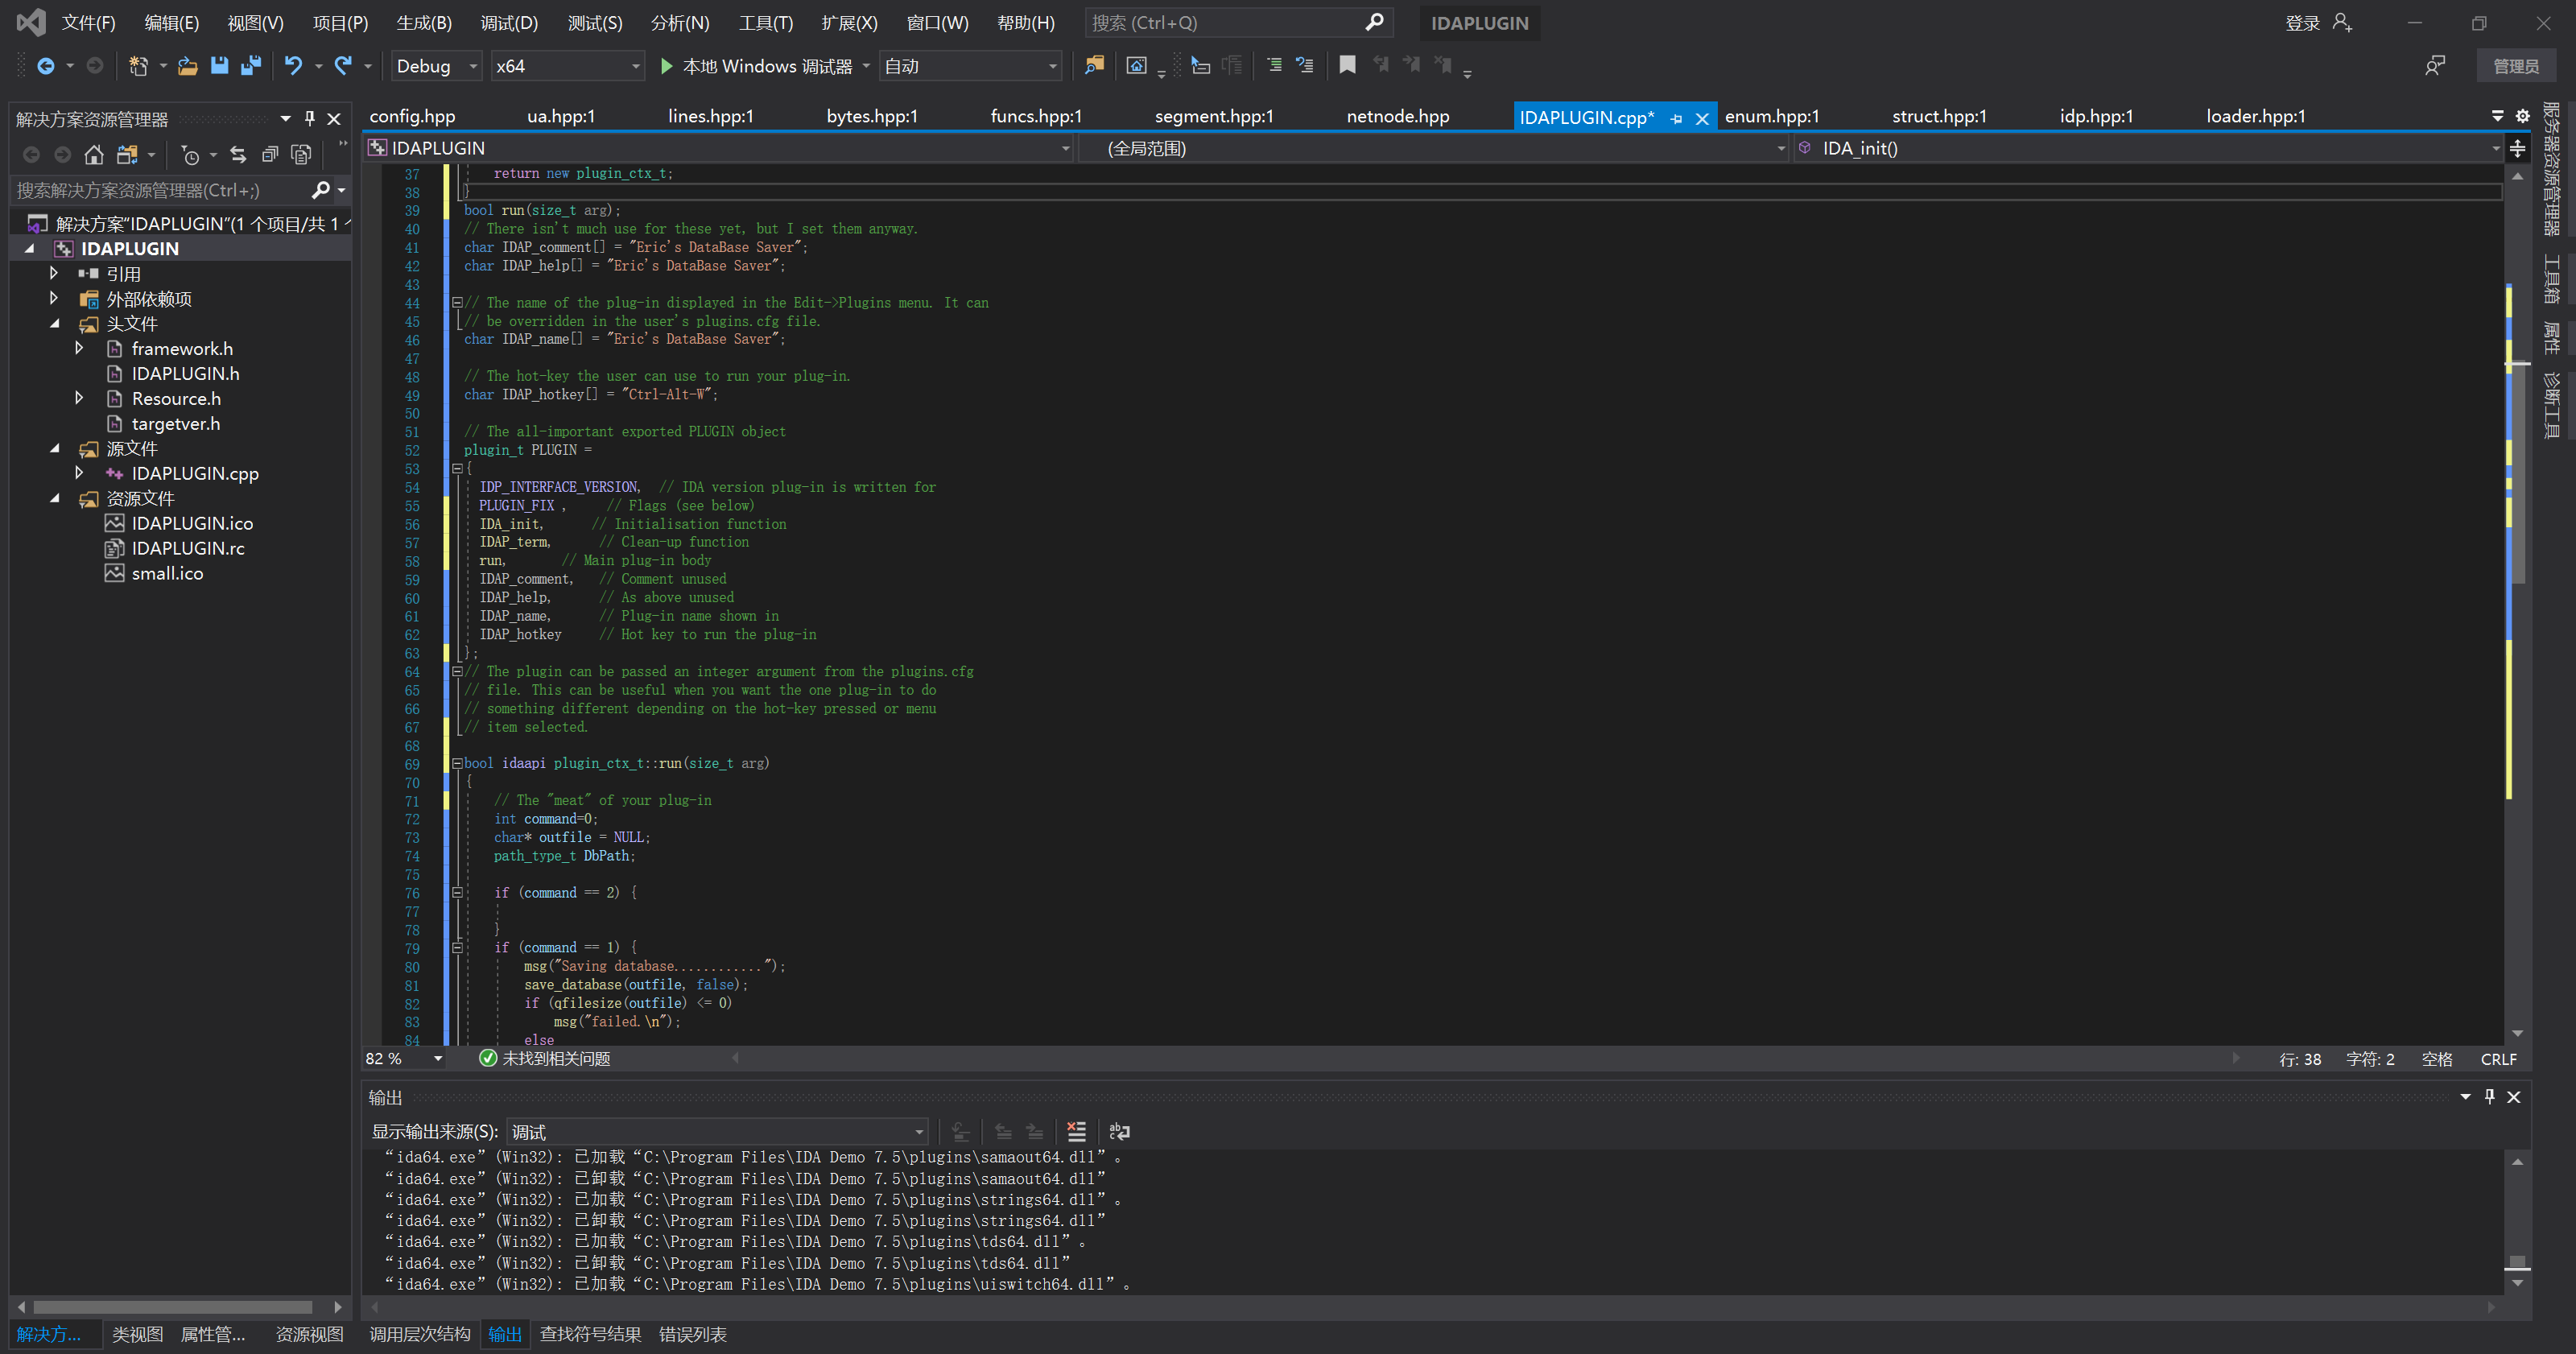Viewport: 2576px width, 1354px height.
Task: Toggle pin on Solution Explorer panel
Action: pos(310,119)
